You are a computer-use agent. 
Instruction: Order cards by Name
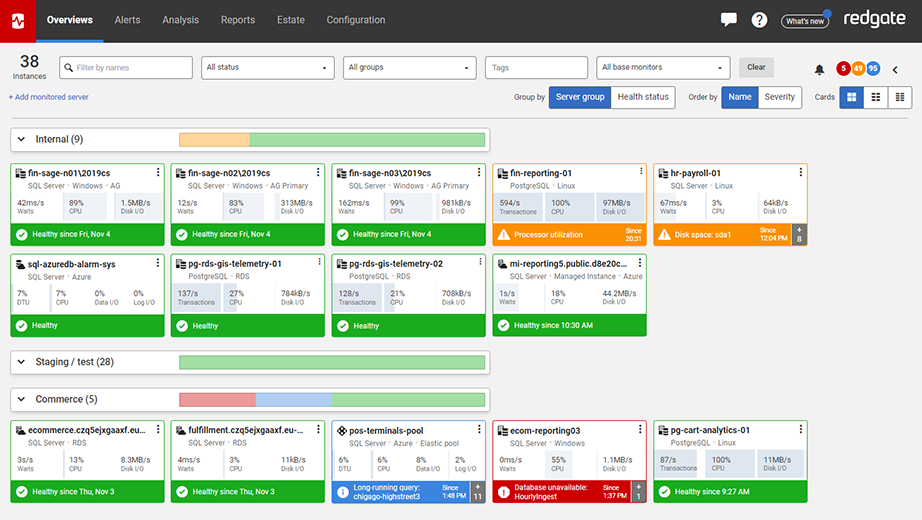point(740,97)
